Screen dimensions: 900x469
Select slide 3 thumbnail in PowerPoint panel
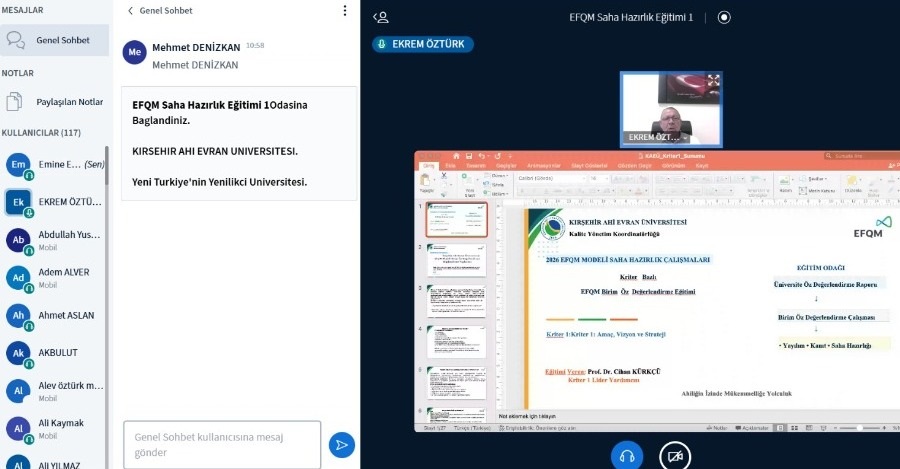pyautogui.click(x=456, y=301)
